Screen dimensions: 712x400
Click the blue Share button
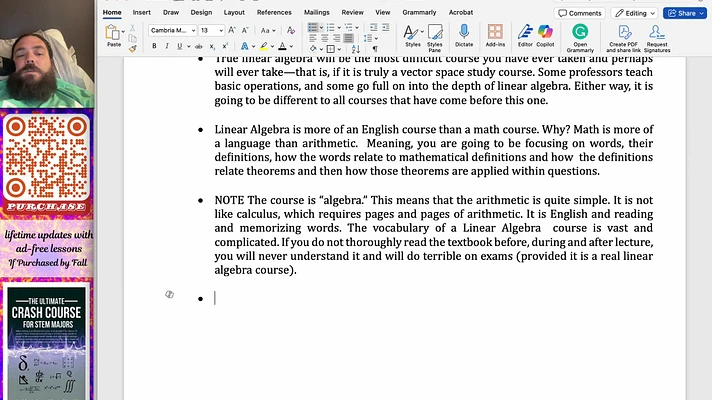685,13
